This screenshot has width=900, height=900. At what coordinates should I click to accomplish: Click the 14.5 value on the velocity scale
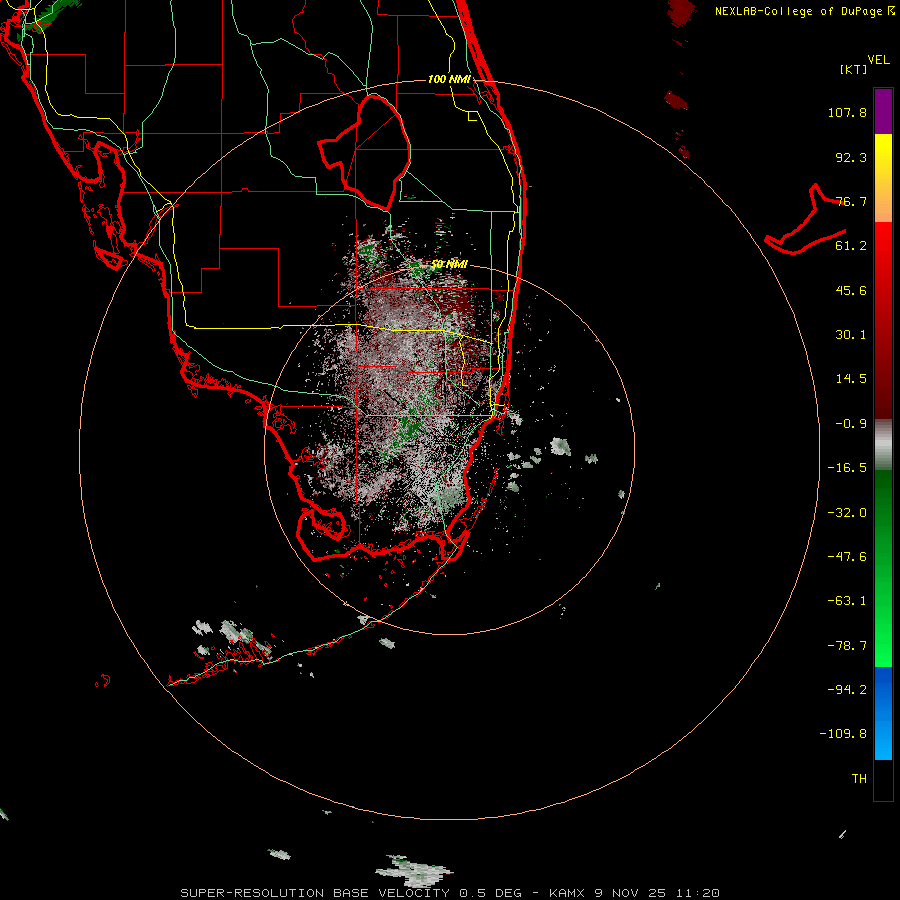(x=851, y=379)
